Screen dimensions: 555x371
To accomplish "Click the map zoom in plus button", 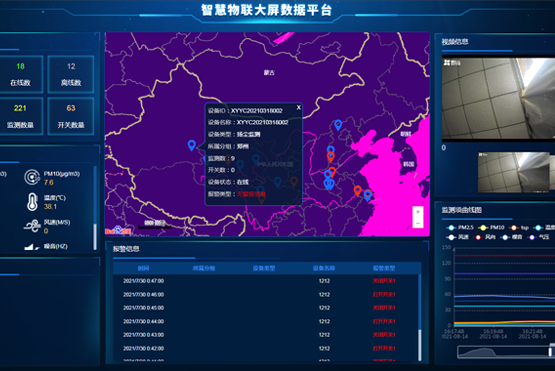I will (x=418, y=212).
